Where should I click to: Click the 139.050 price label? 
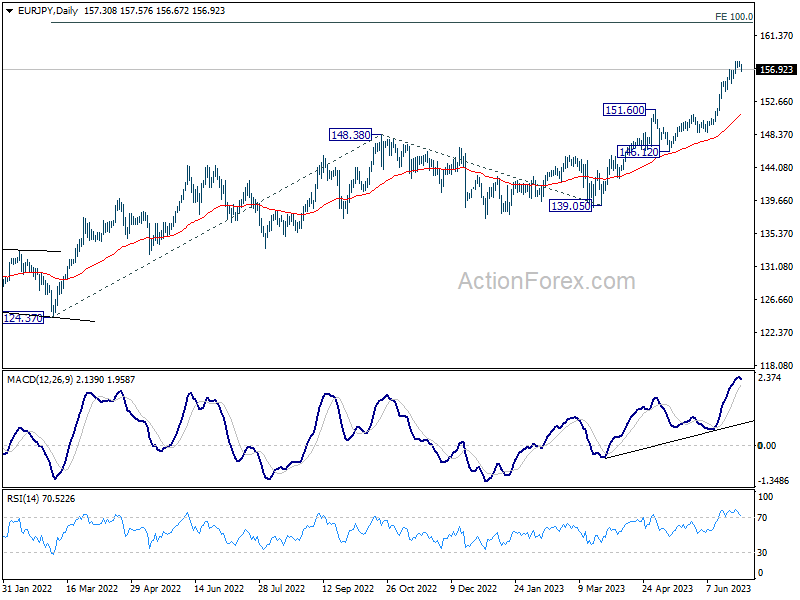[570, 206]
